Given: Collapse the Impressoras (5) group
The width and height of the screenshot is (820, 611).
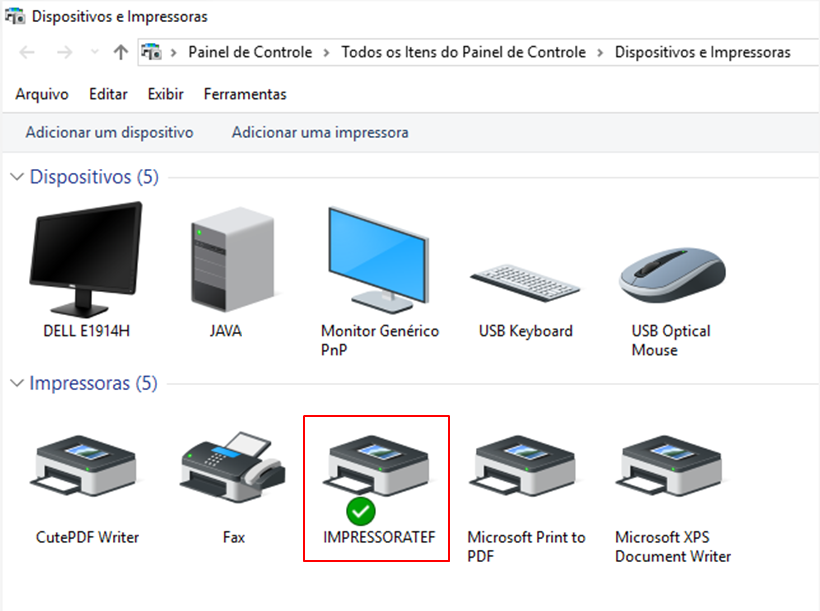Looking at the screenshot, I should pos(17,383).
